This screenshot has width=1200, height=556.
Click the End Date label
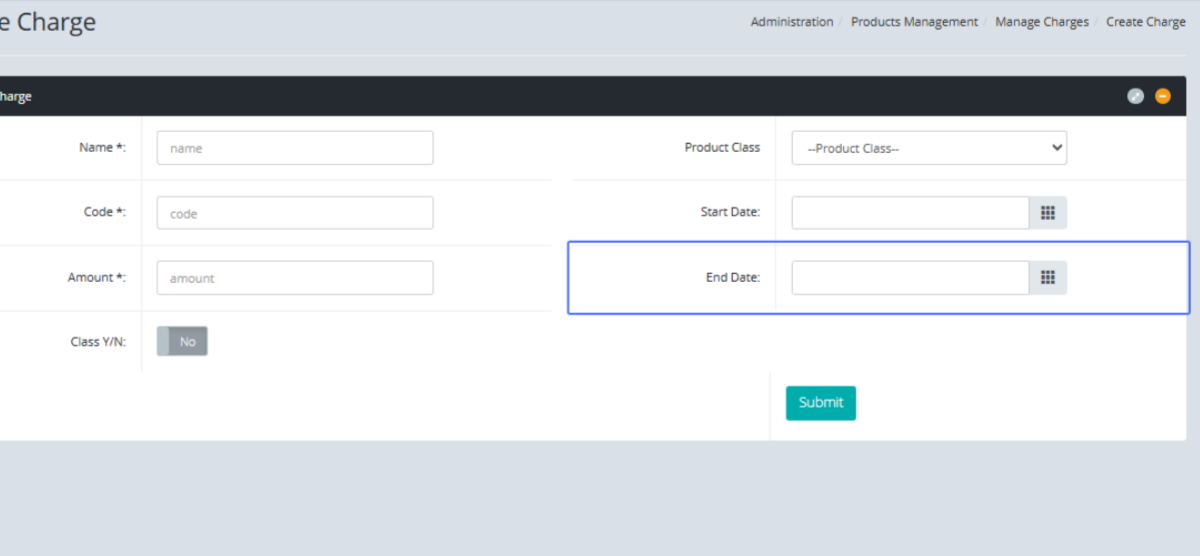pyautogui.click(x=733, y=277)
